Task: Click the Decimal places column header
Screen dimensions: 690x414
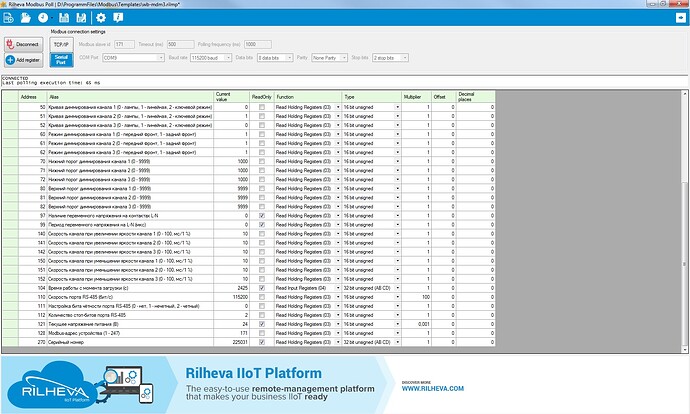Action: [476, 97]
